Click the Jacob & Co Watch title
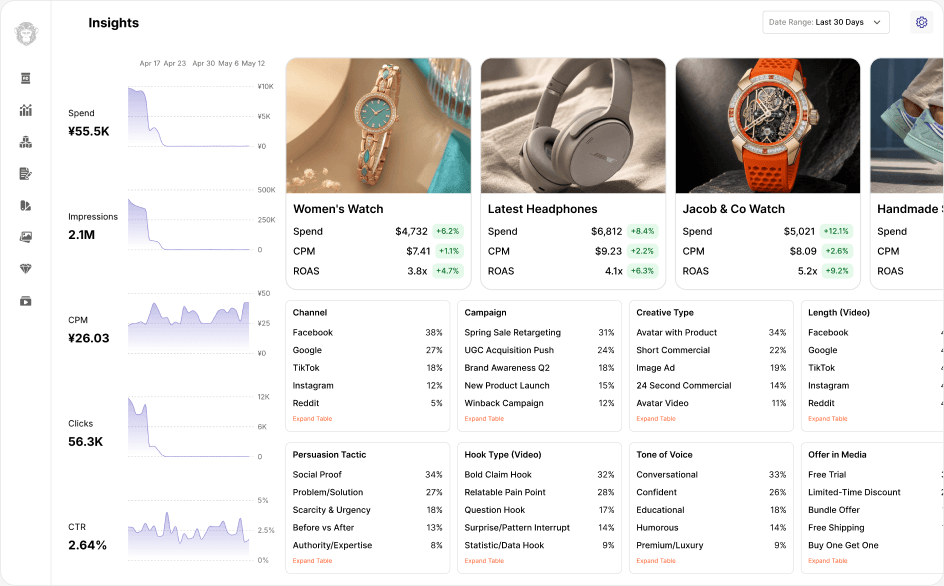This screenshot has height=586, width=944. pos(733,209)
